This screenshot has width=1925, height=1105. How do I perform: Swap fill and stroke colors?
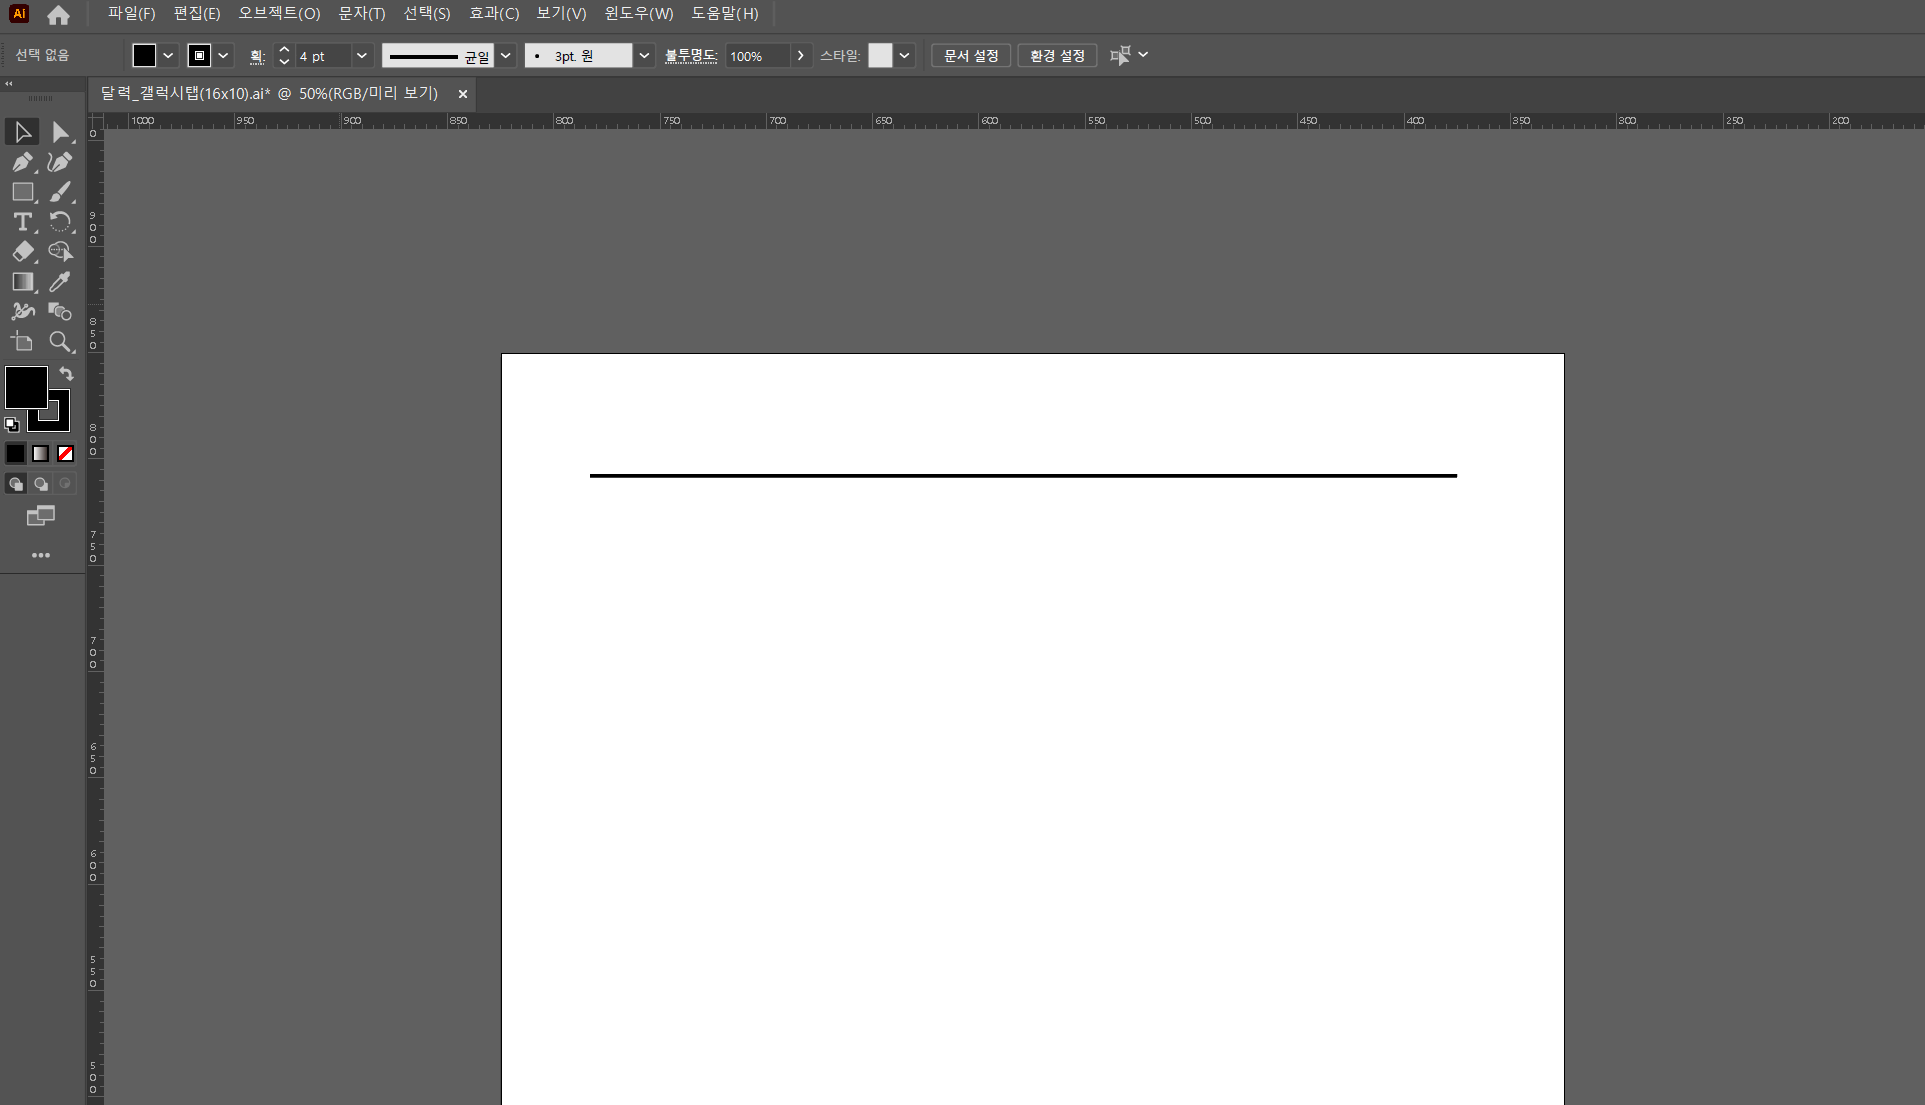[x=66, y=374]
